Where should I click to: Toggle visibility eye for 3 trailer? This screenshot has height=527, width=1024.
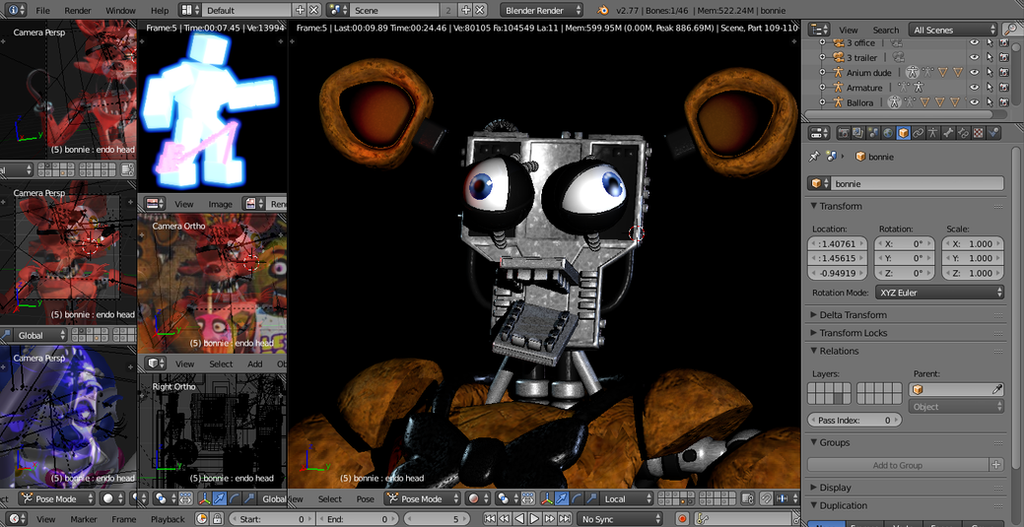pyautogui.click(x=974, y=57)
